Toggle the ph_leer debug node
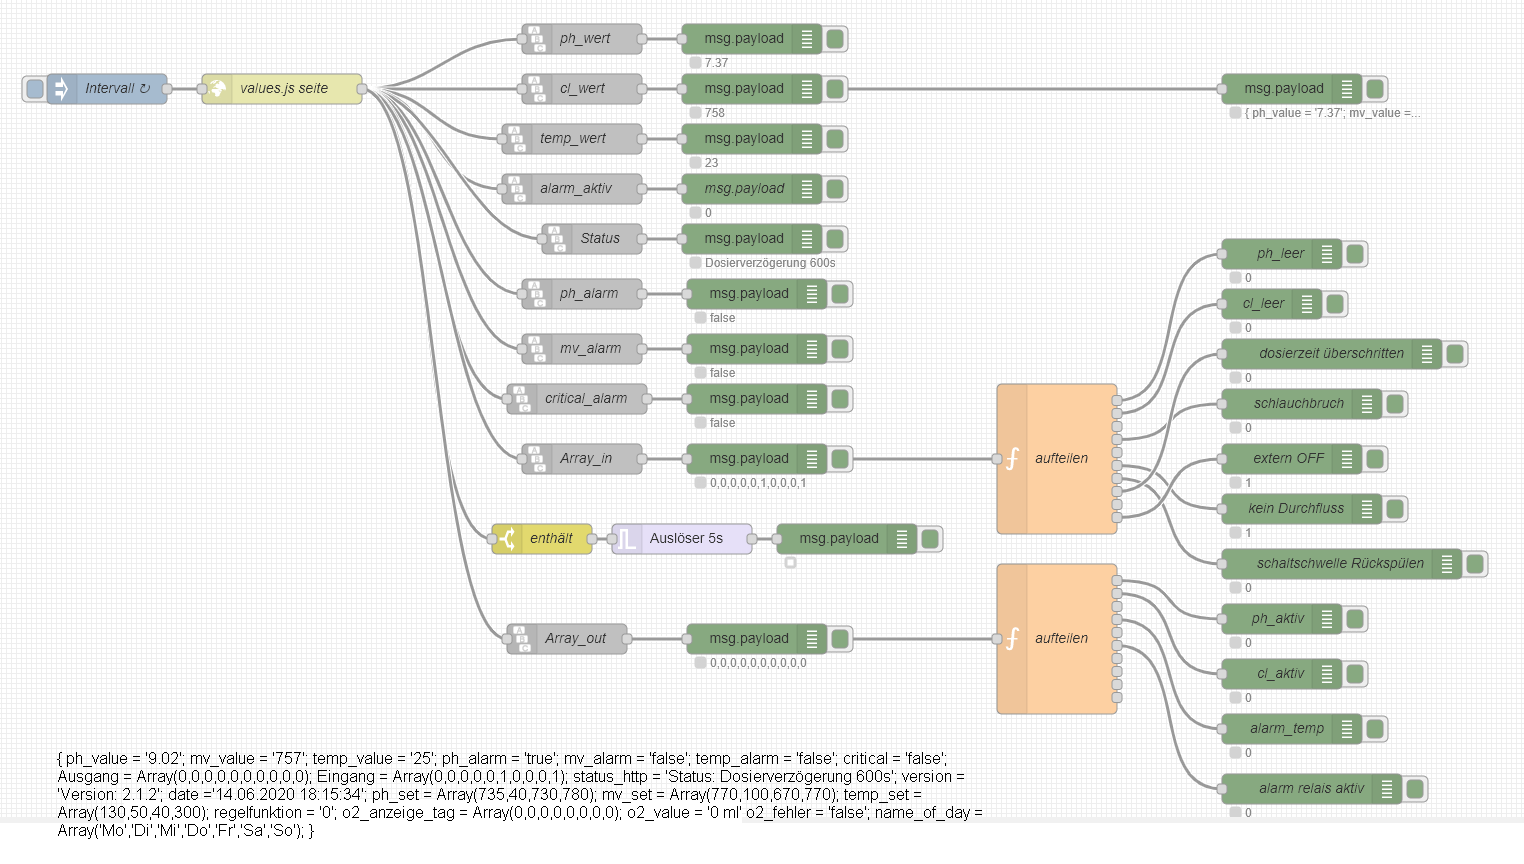Screen dimensions: 1524x864 pos(1355,254)
